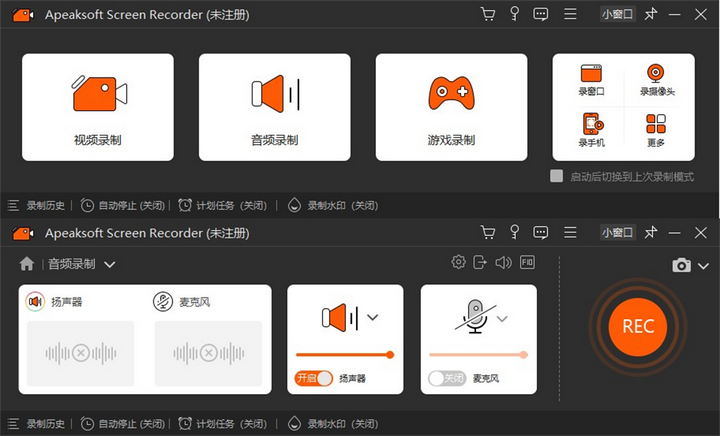Screen dimensions: 720x436
Task: Open the sound check speaker icon in toolbar
Action: [504, 263]
